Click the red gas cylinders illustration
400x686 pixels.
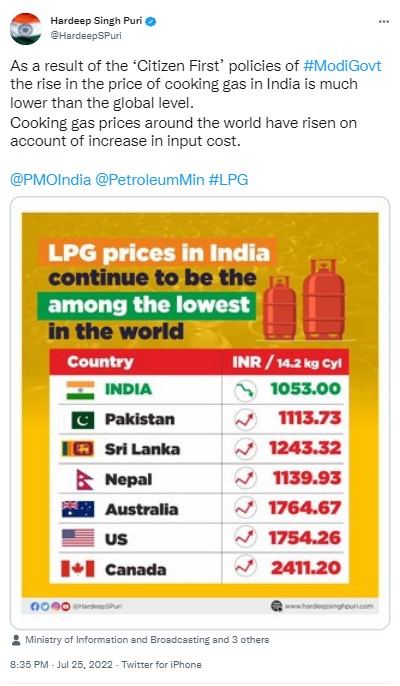point(305,300)
